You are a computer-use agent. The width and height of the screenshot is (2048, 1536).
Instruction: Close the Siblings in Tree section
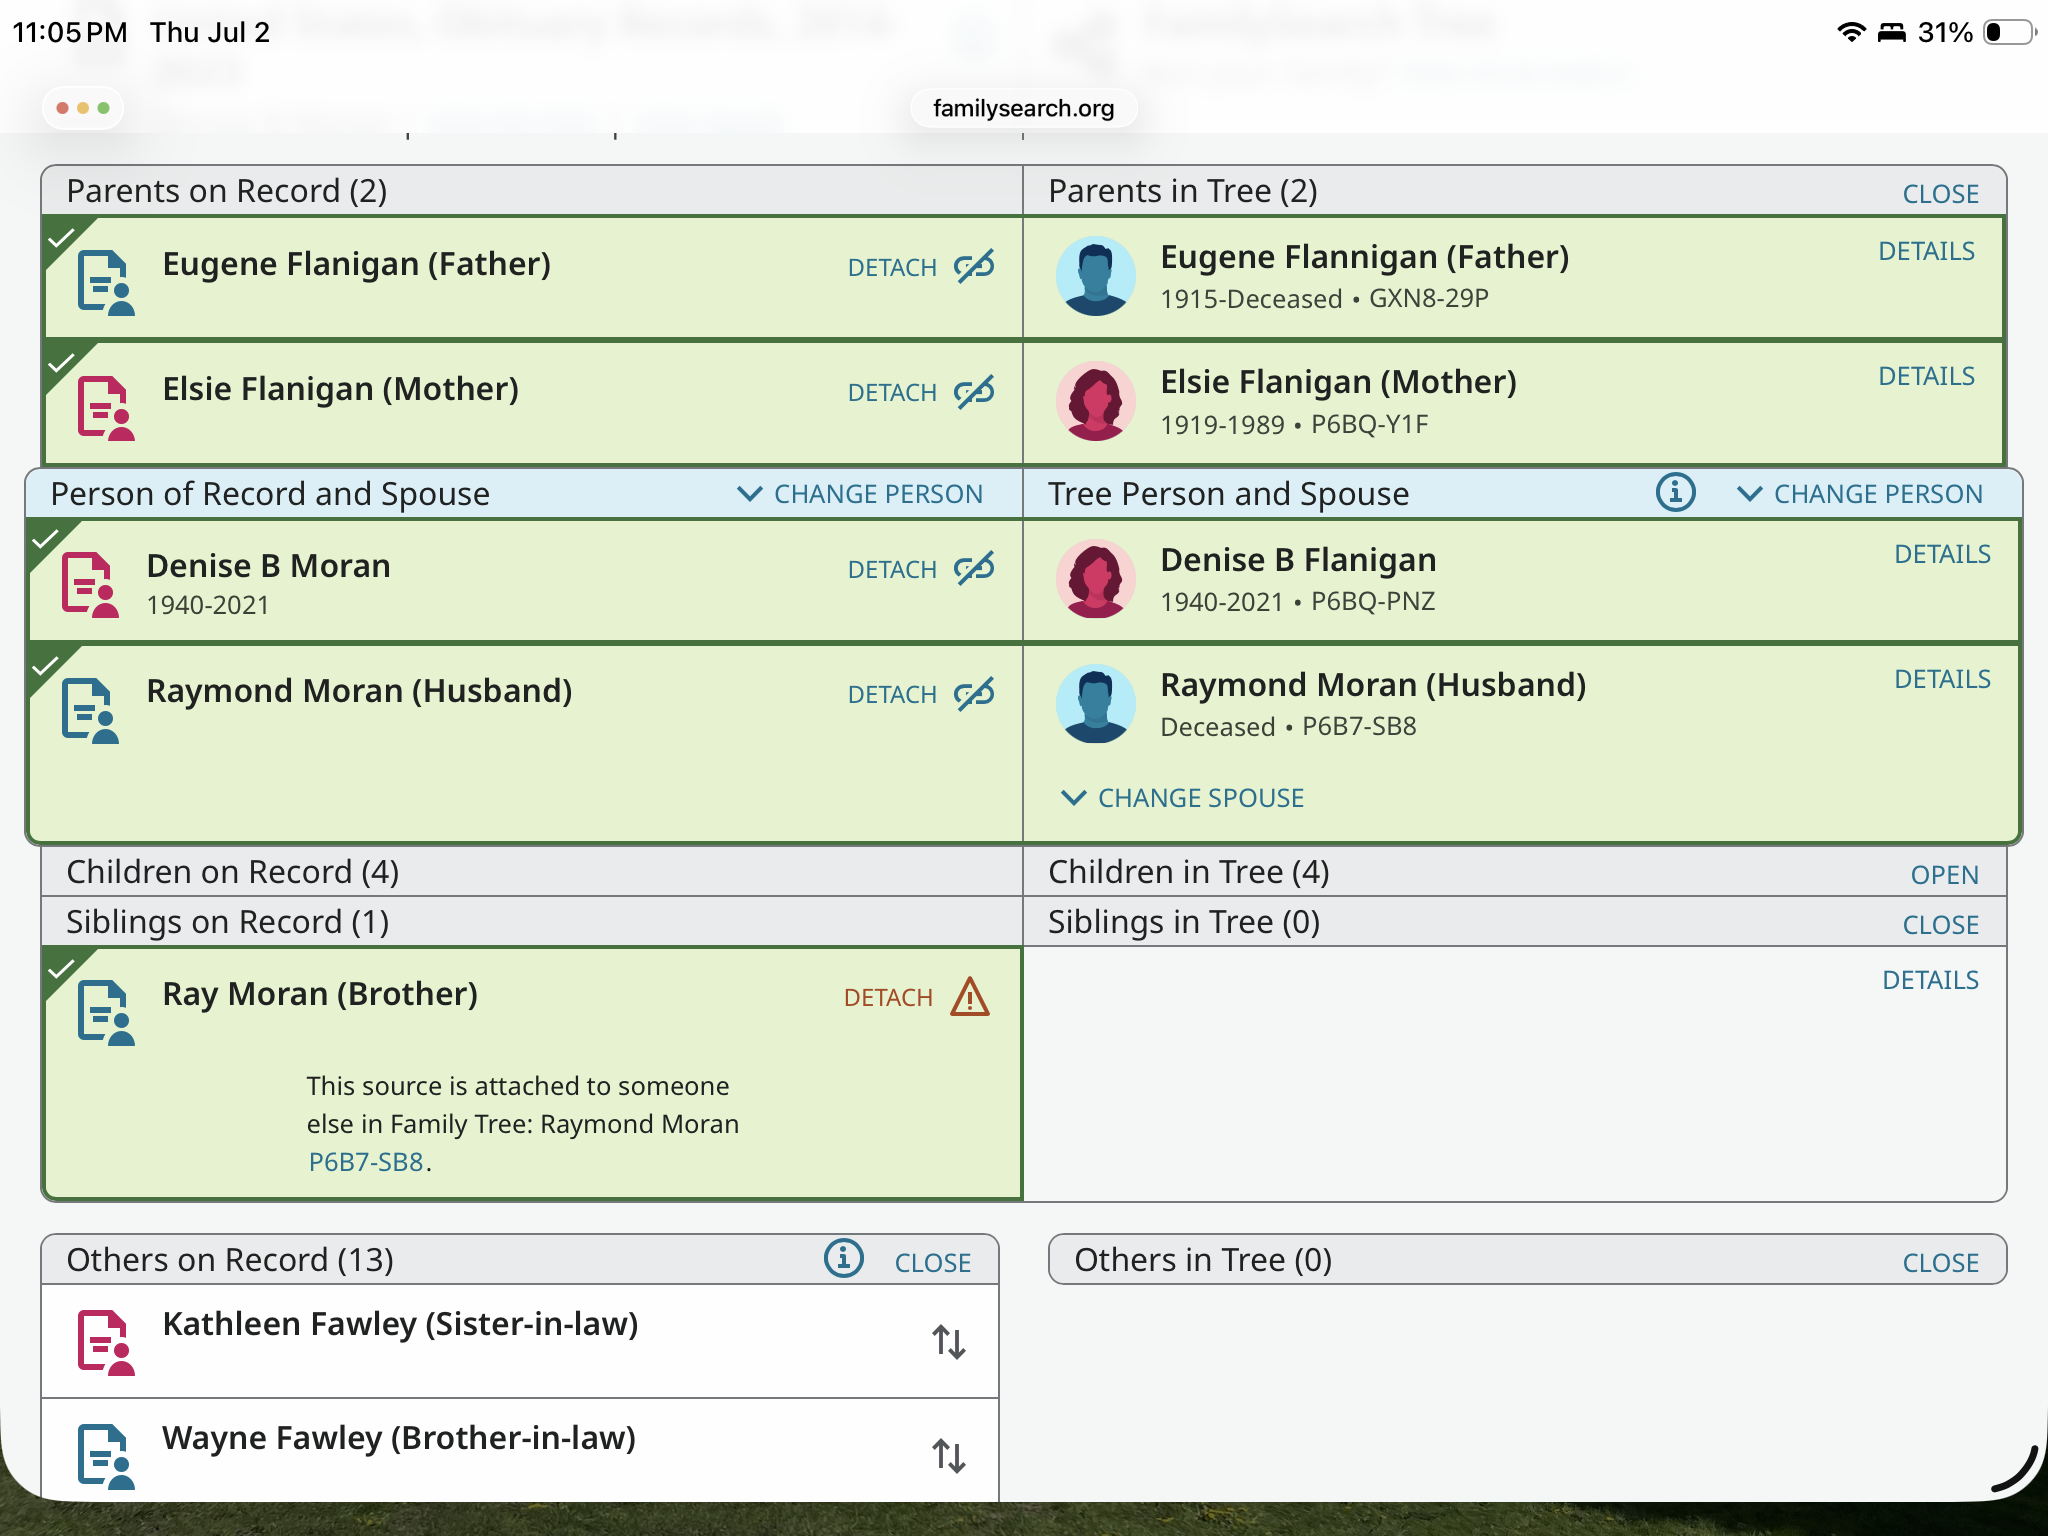pyautogui.click(x=1940, y=925)
